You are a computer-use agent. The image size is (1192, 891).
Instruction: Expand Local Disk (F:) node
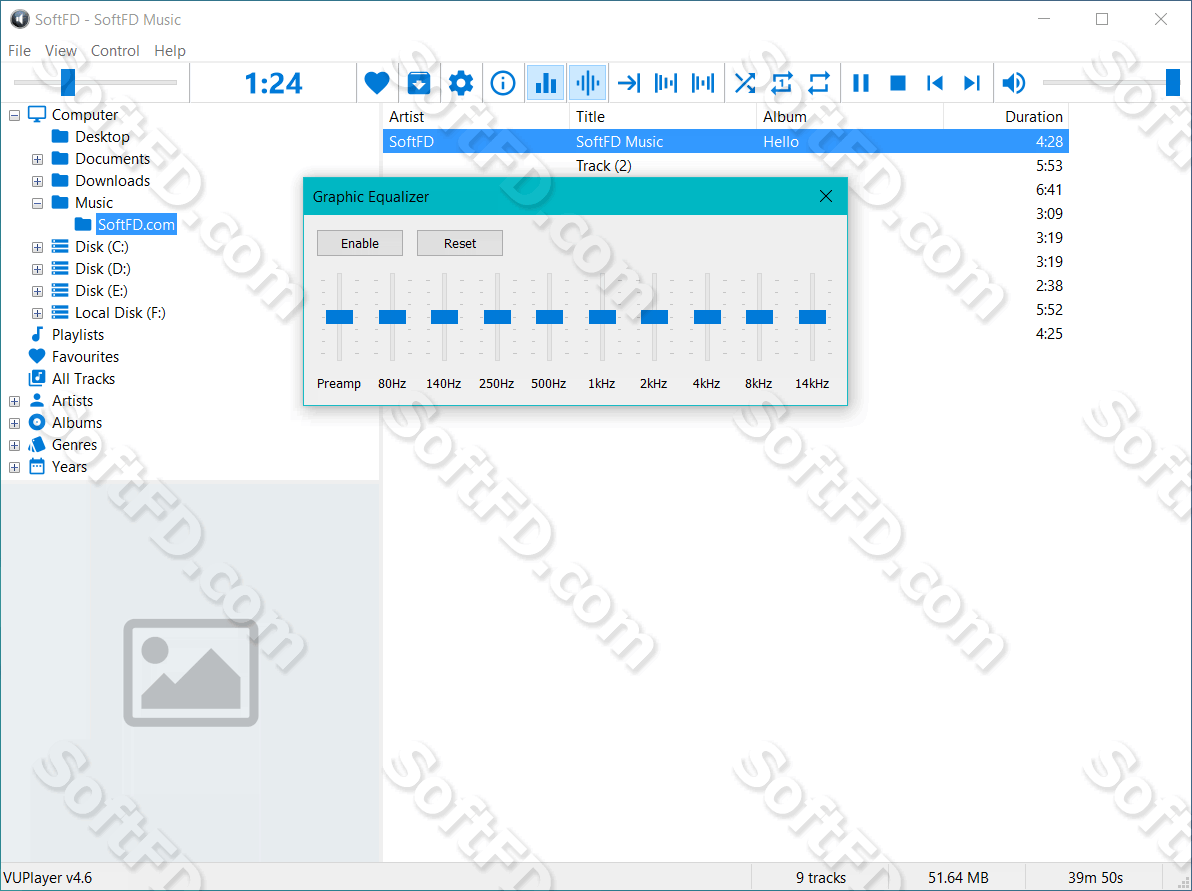click(37, 314)
